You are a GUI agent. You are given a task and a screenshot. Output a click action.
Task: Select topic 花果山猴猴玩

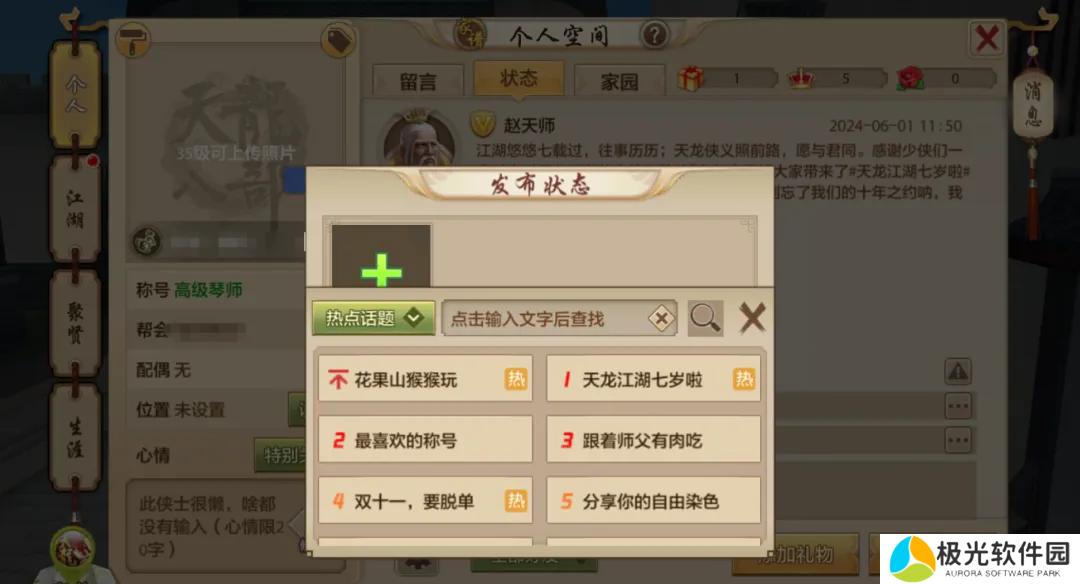pyautogui.click(x=425, y=379)
